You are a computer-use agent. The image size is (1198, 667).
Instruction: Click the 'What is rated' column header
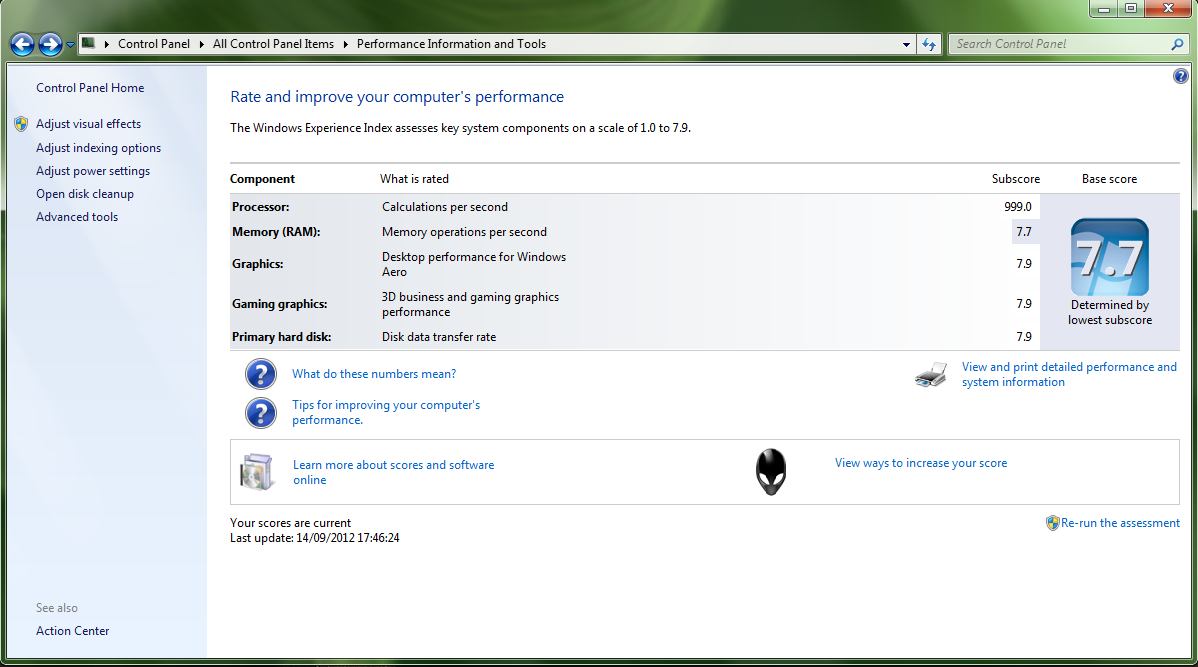(414, 179)
